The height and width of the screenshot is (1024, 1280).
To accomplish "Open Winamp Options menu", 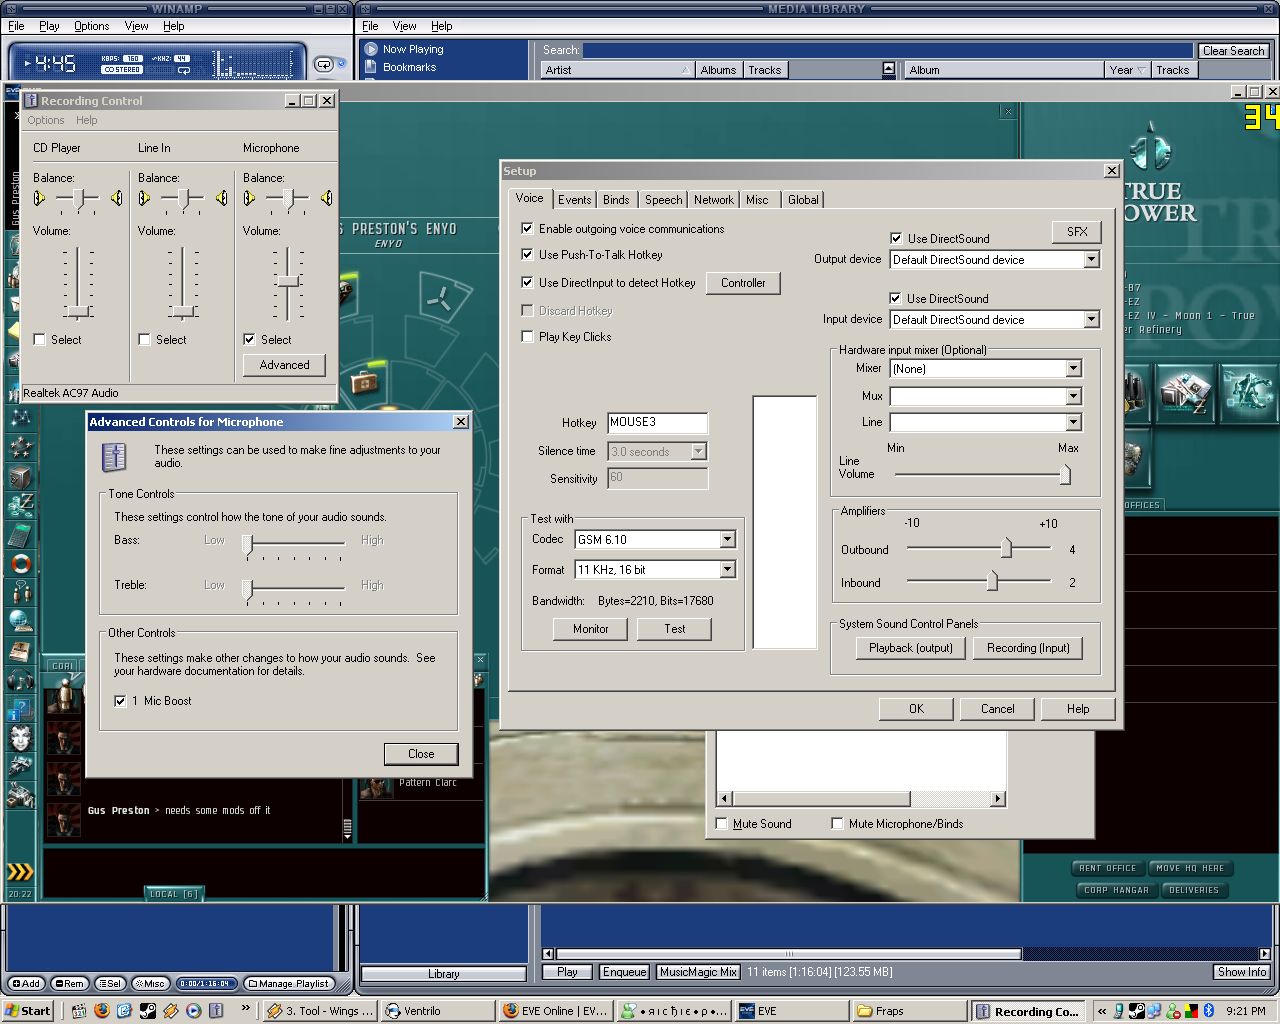I will [x=92, y=26].
